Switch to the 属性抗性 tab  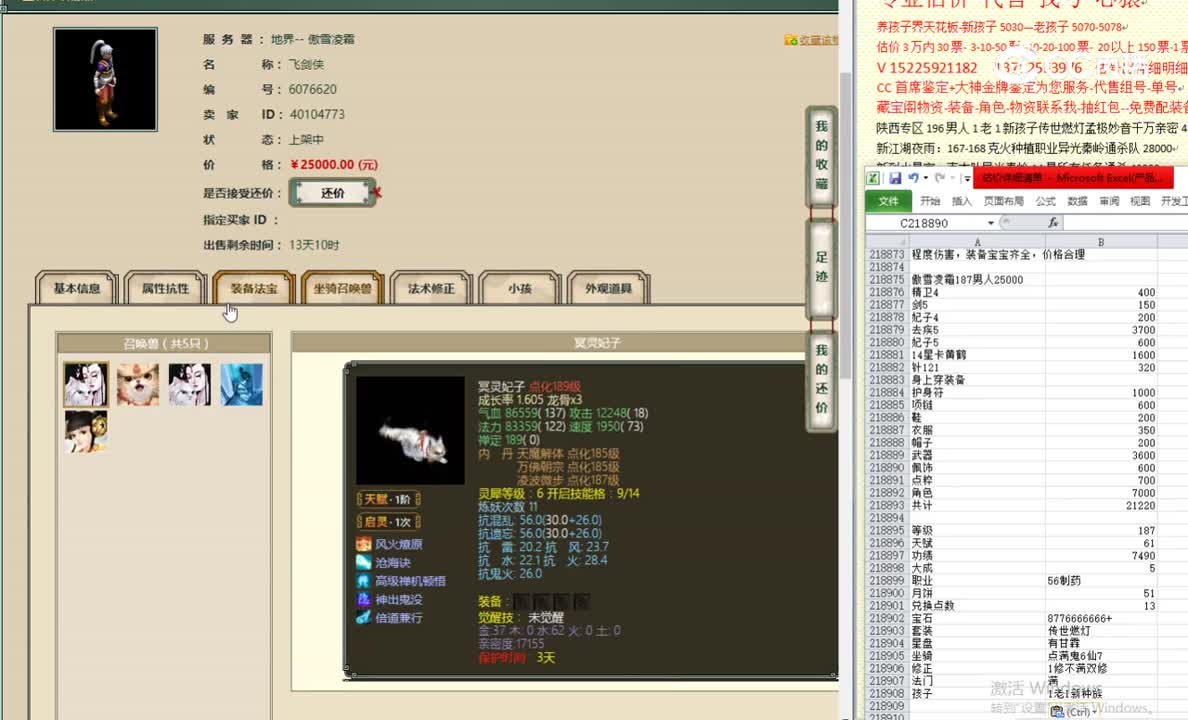165,289
